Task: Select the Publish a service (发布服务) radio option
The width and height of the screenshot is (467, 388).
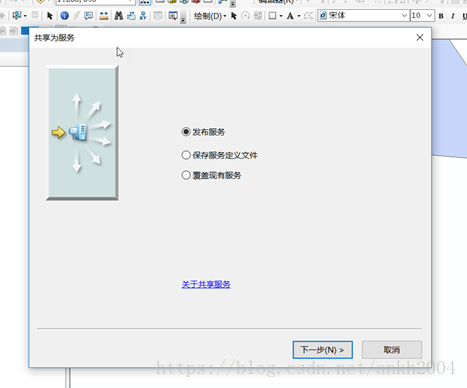Action: pyautogui.click(x=203, y=132)
